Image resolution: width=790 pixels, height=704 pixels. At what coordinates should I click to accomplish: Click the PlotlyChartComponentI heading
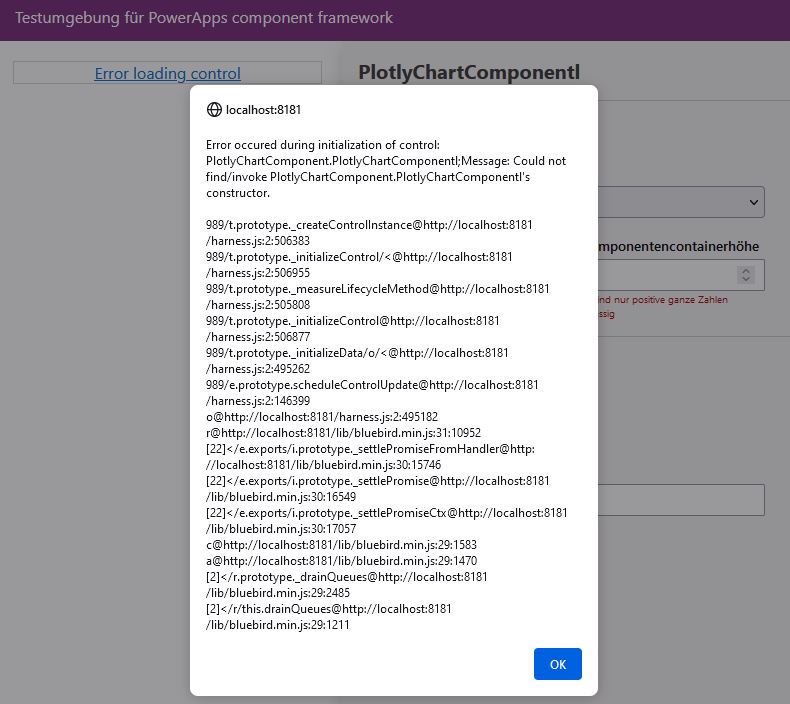coord(469,72)
